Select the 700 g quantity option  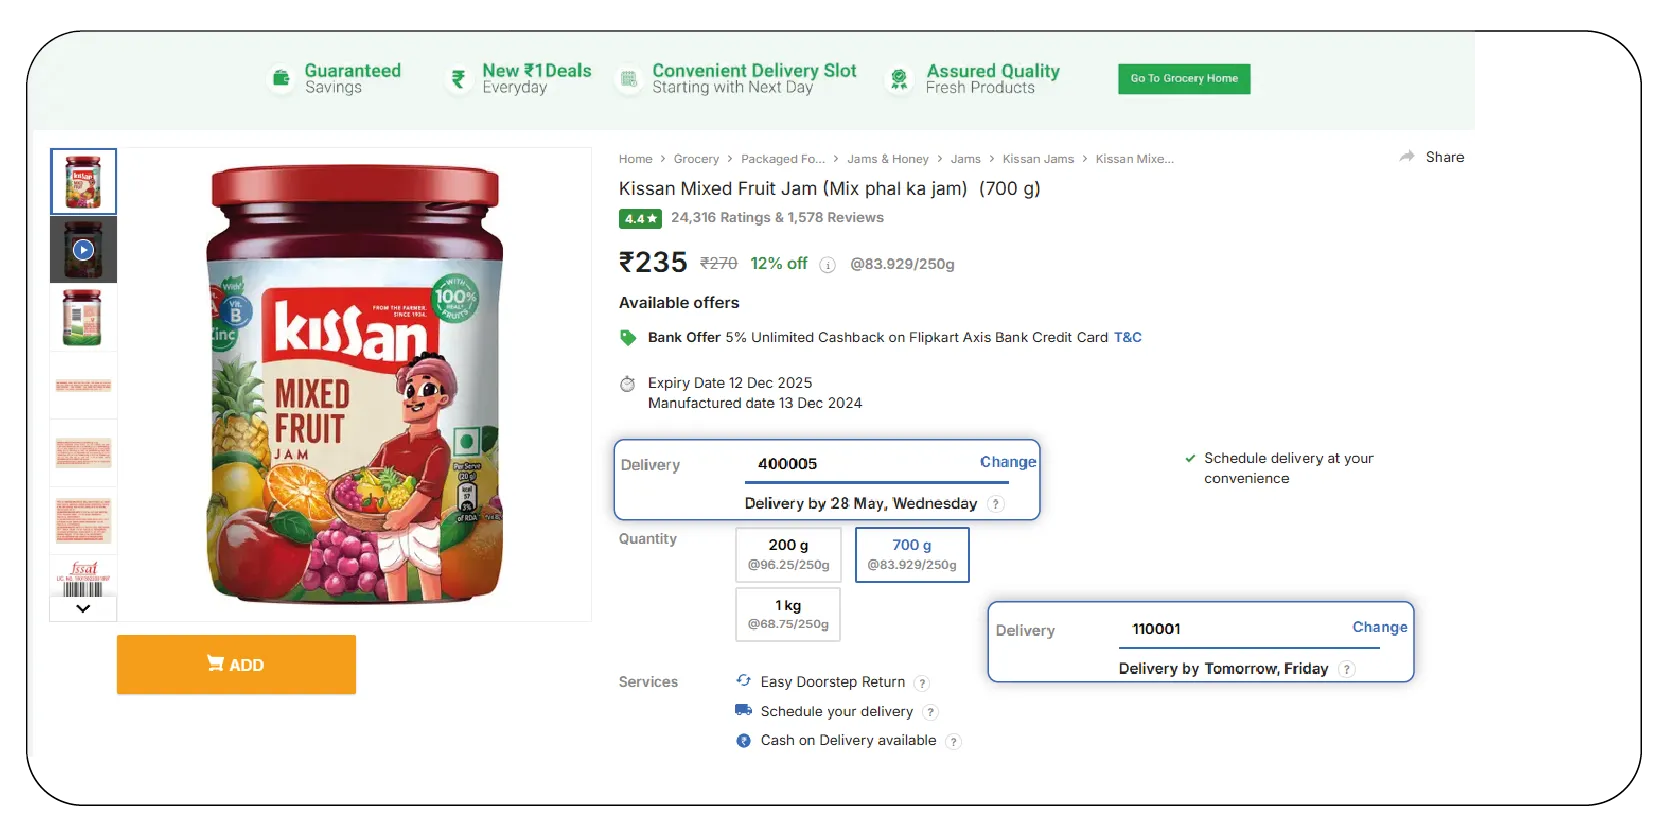tap(912, 554)
